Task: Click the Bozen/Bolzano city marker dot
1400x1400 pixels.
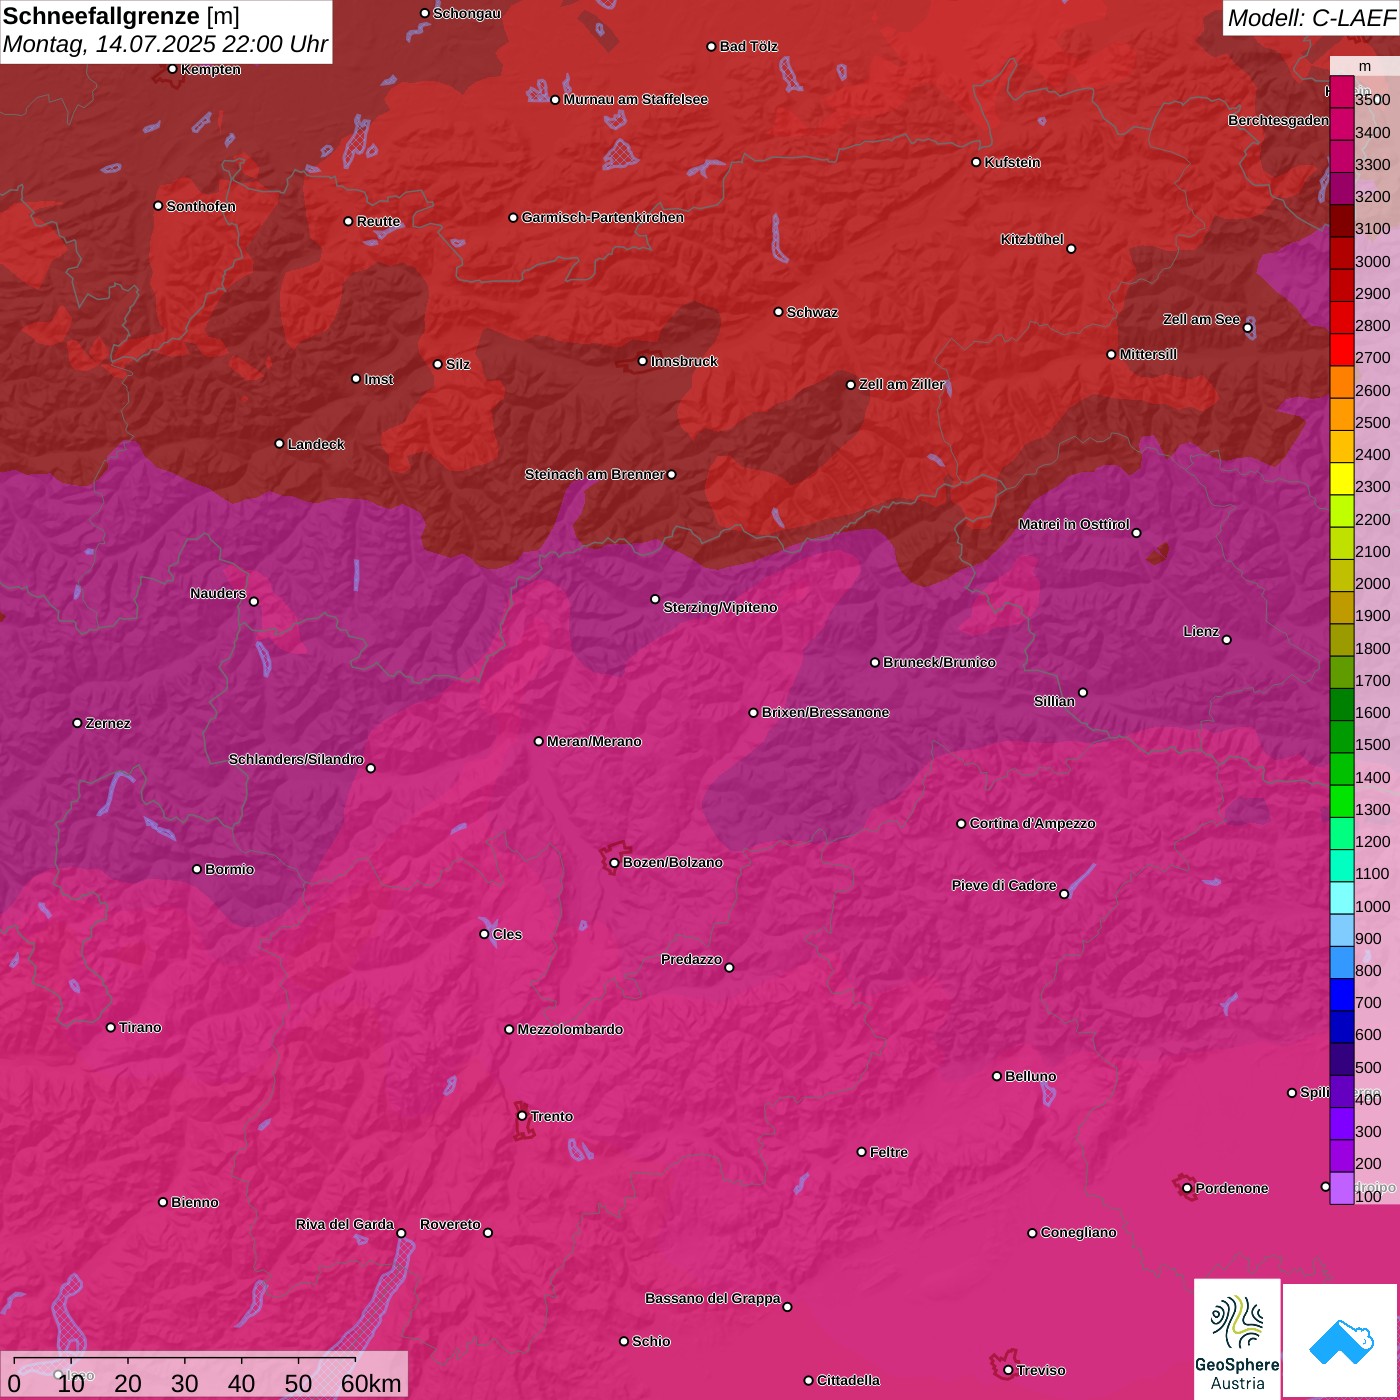Action: 614,862
